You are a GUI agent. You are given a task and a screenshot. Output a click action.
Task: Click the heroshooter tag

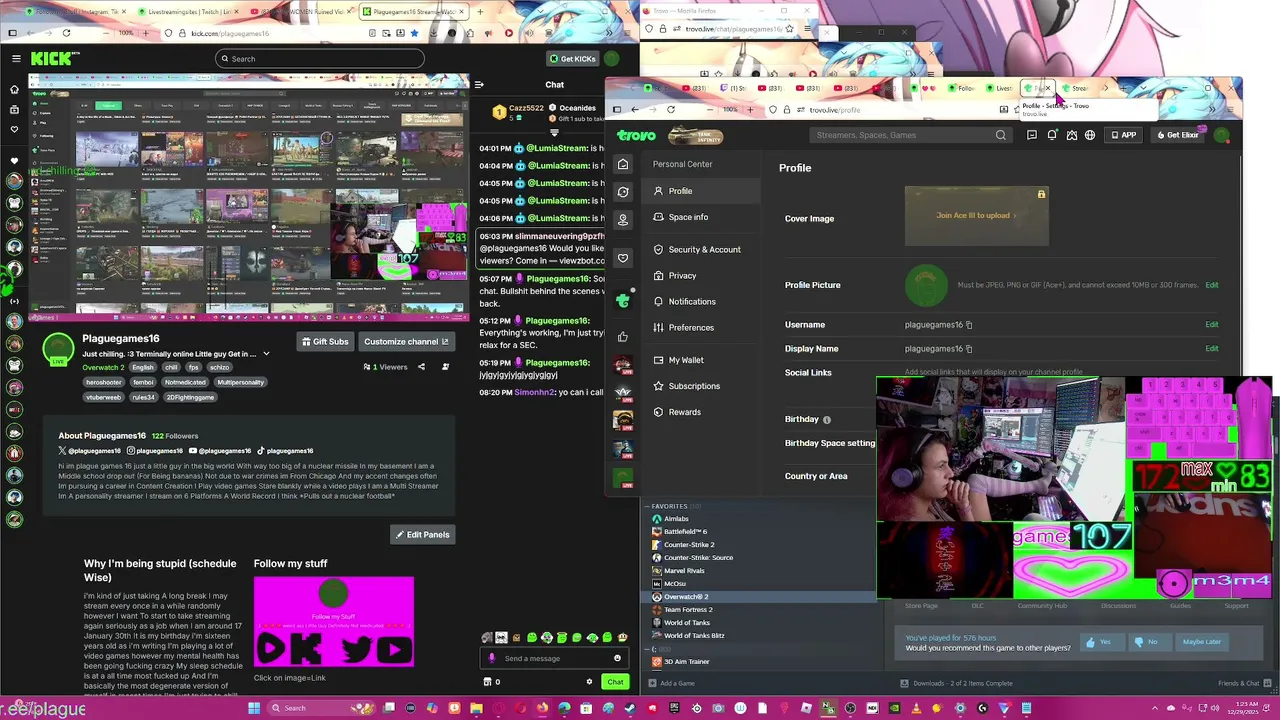104,382
